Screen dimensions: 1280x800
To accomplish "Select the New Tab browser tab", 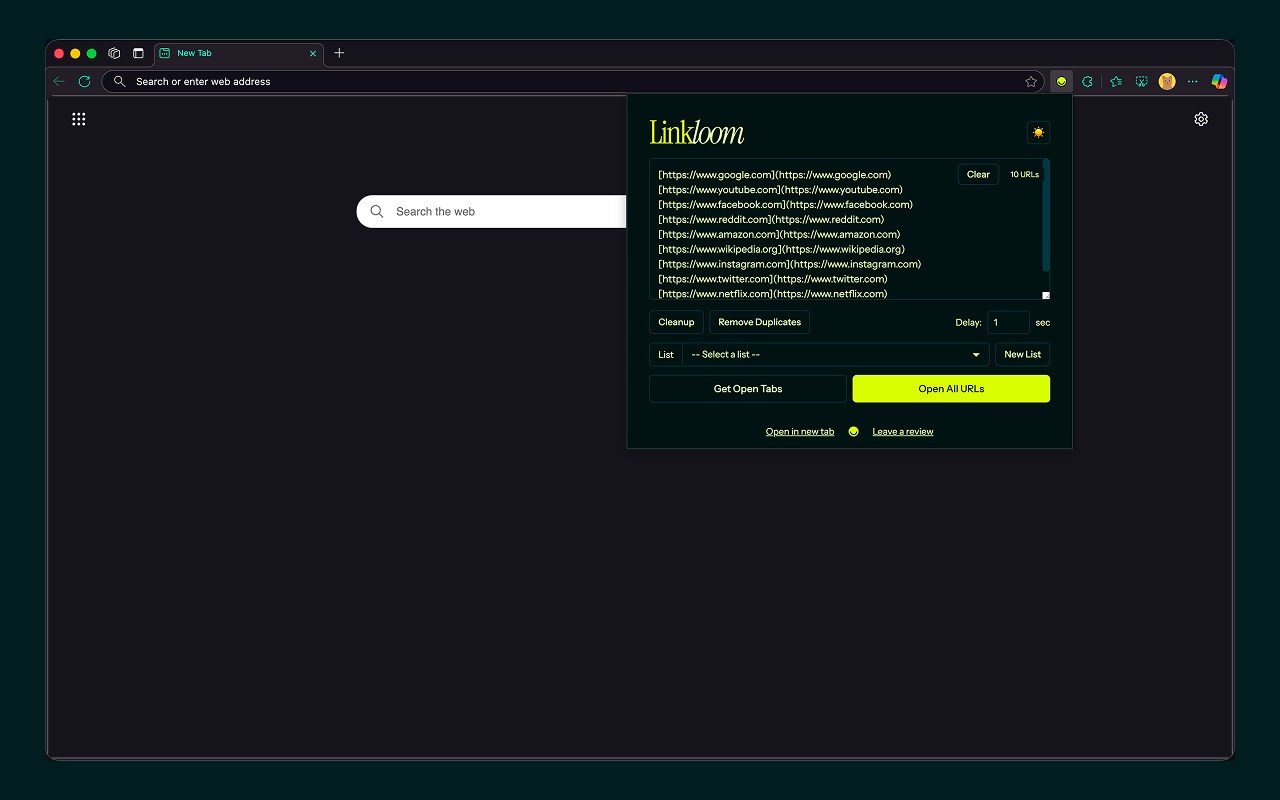I will (239, 53).
